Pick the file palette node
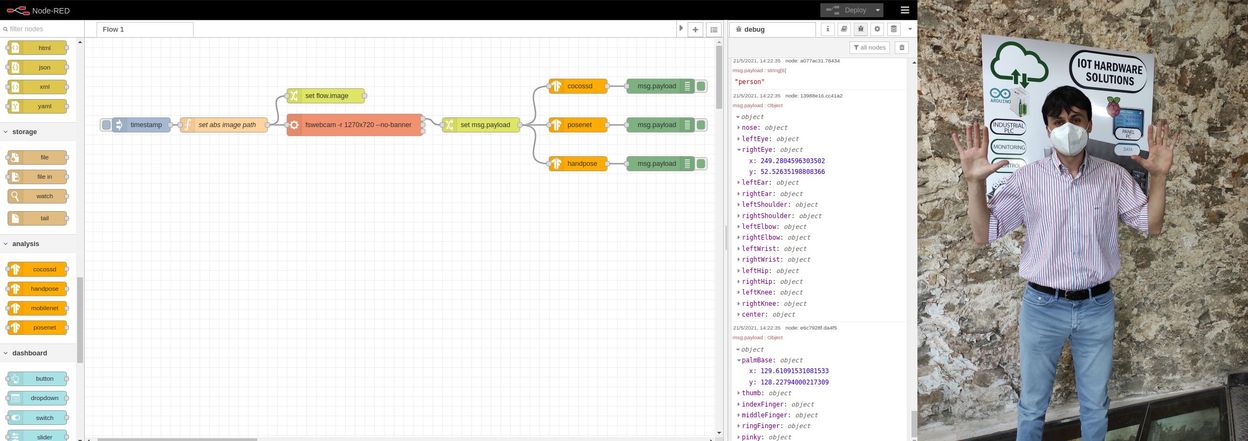The height and width of the screenshot is (441, 1248). click(x=37, y=157)
